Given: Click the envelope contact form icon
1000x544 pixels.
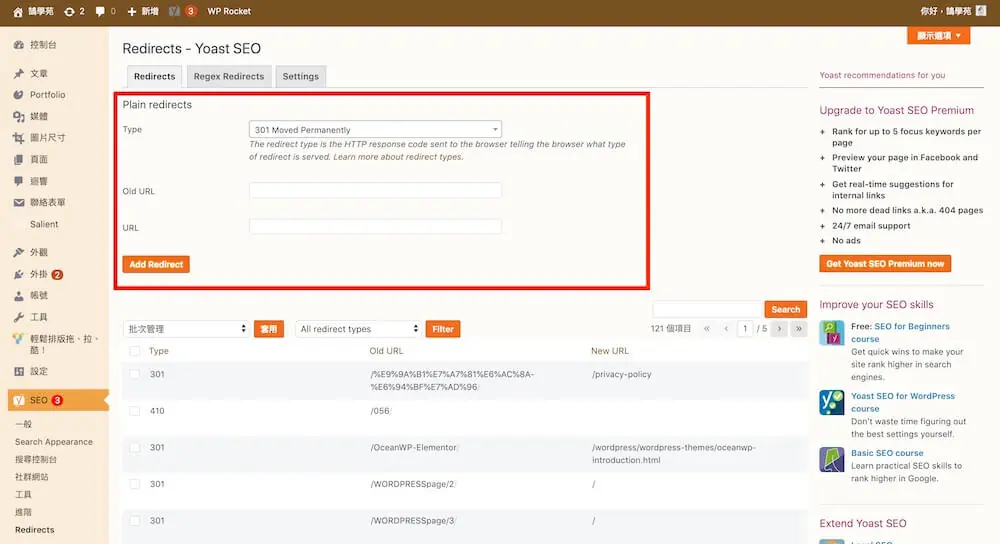Looking at the screenshot, I should [x=18, y=202].
